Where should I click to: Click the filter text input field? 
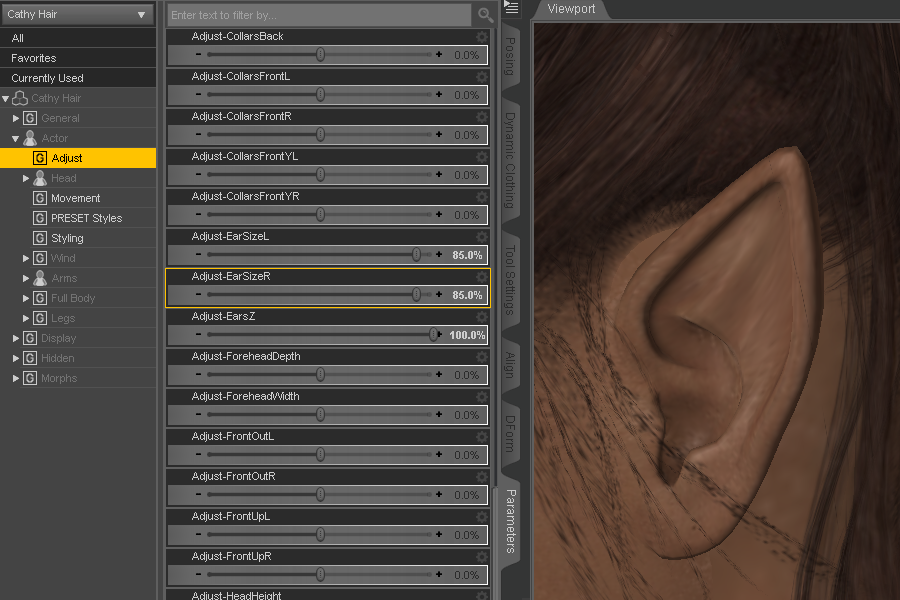tap(319, 15)
